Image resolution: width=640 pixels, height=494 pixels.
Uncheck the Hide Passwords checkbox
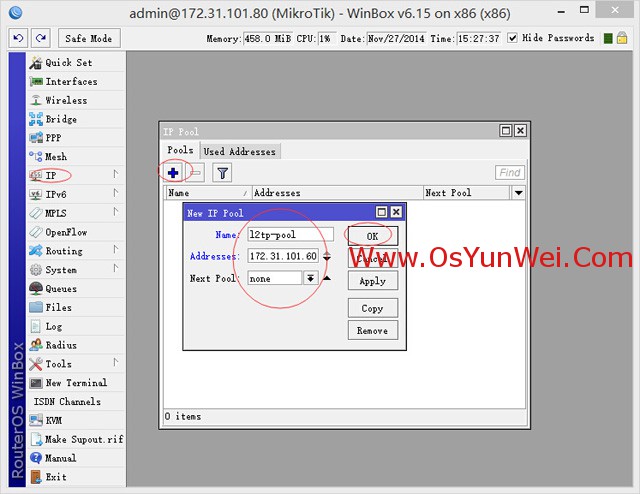[512, 38]
